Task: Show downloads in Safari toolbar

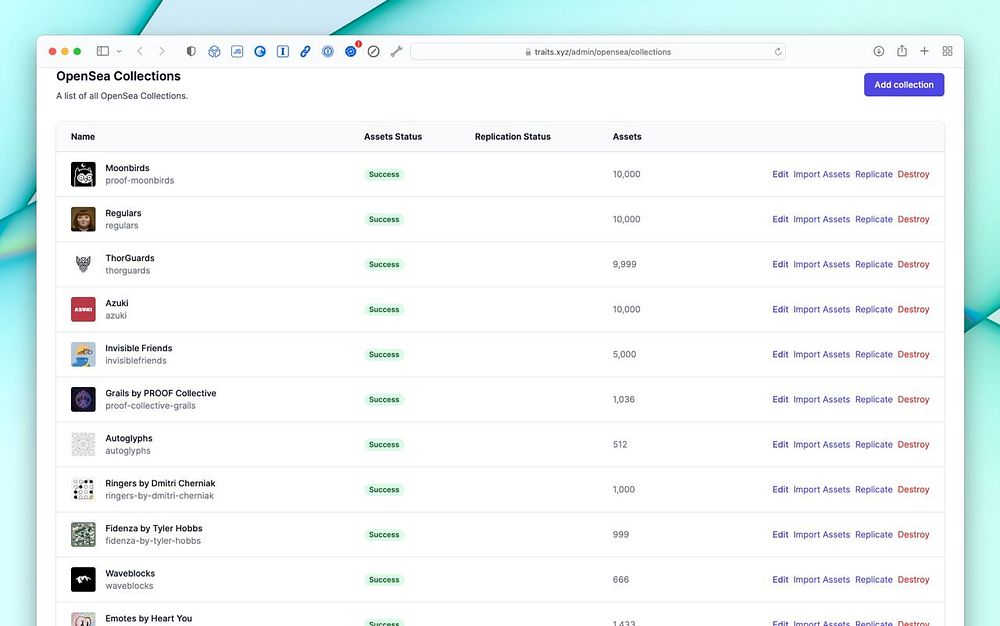Action: point(878,51)
